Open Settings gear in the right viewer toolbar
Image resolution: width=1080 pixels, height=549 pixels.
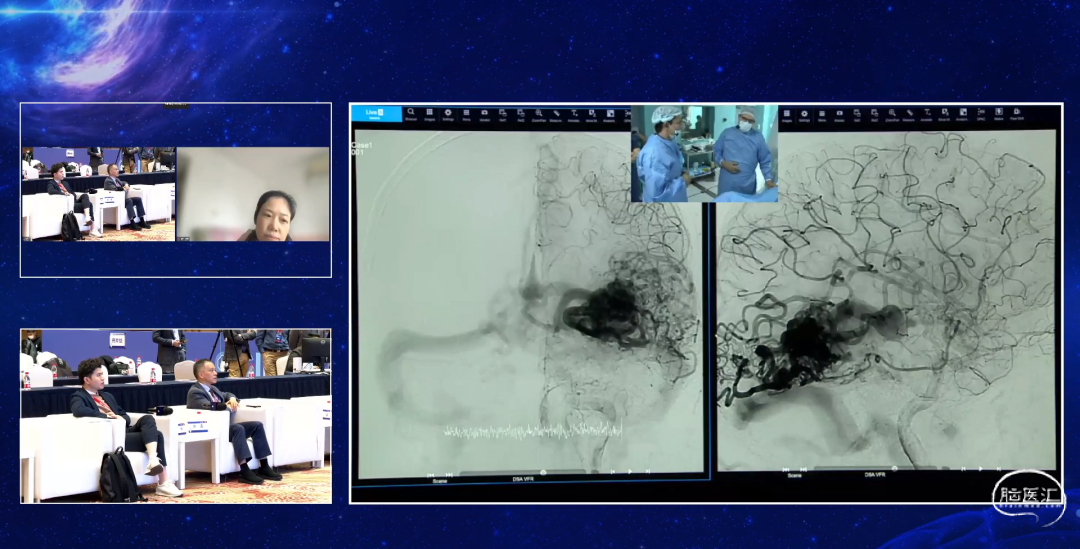tap(804, 115)
